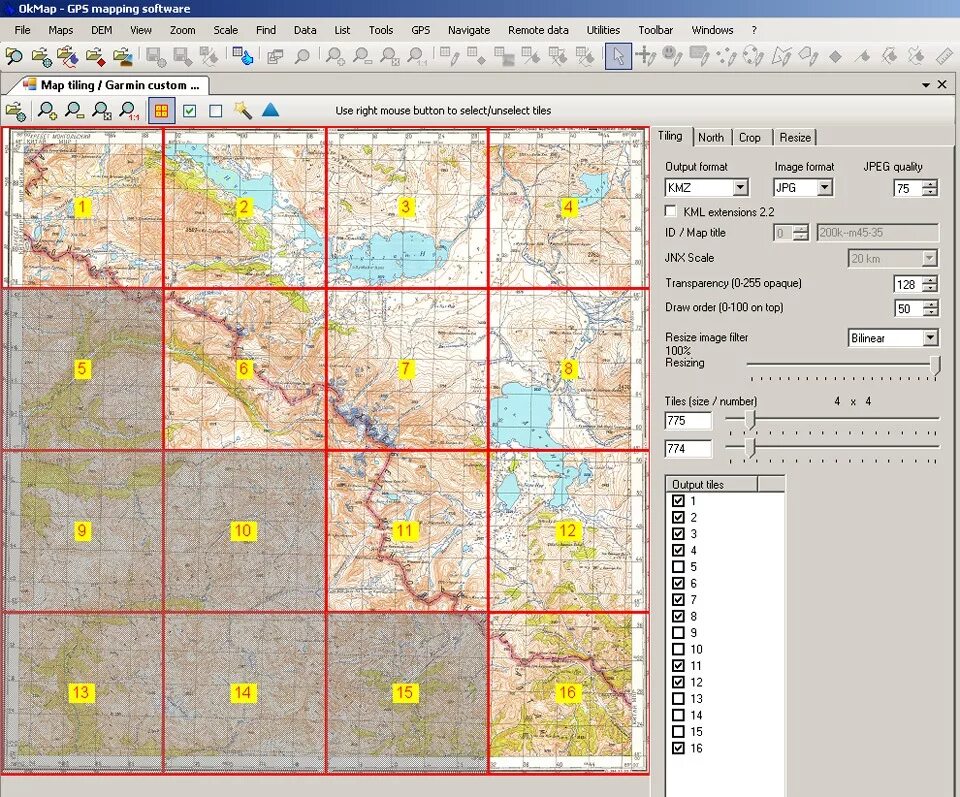
Task: Open the Navigate menu
Action: click(x=469, y=30)
